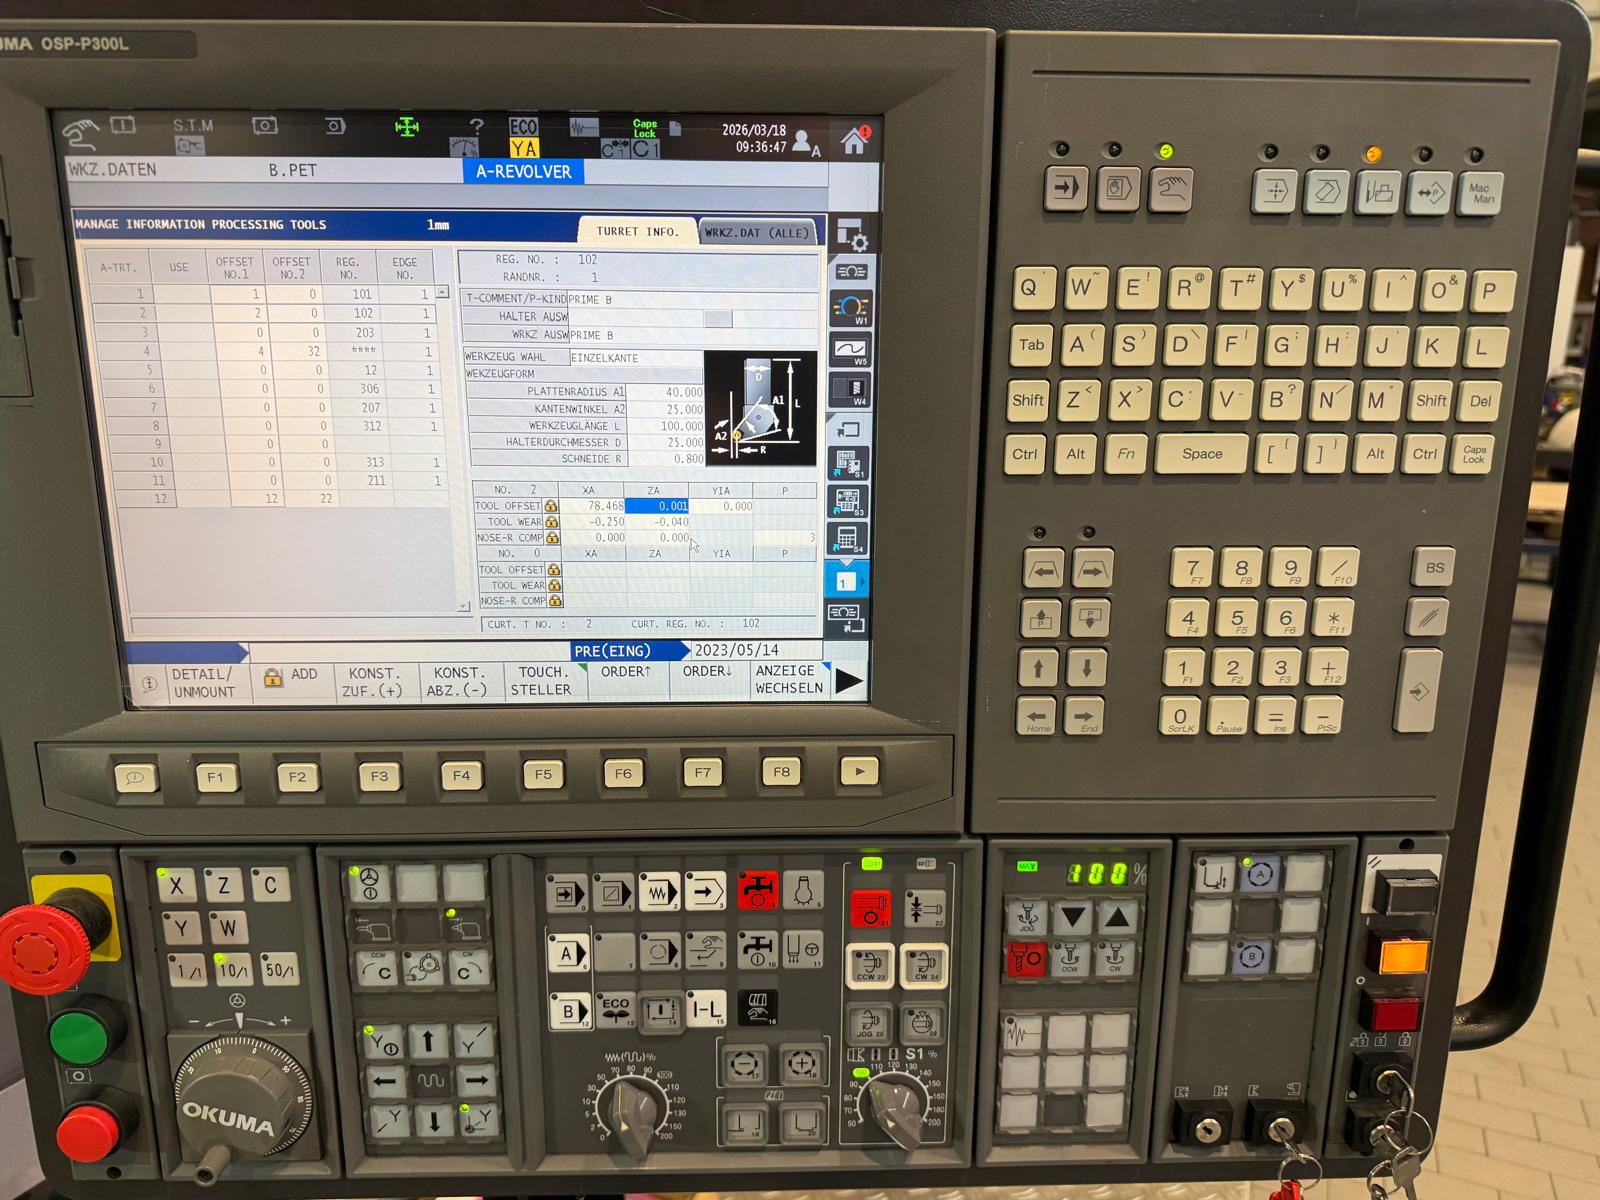Toggle the lock beside Nose-R Comp row
Viewport: 1600px width, 1200px height.
552,538
